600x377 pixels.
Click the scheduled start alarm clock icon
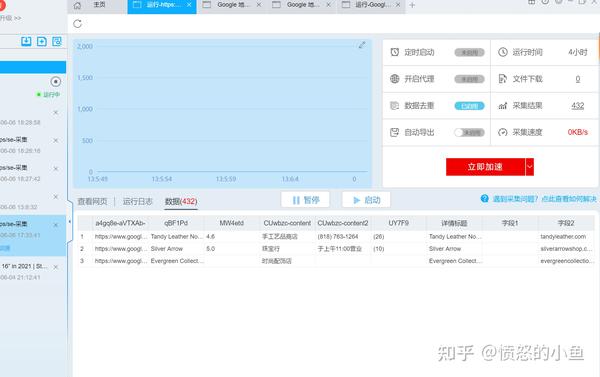coord(395,52)
